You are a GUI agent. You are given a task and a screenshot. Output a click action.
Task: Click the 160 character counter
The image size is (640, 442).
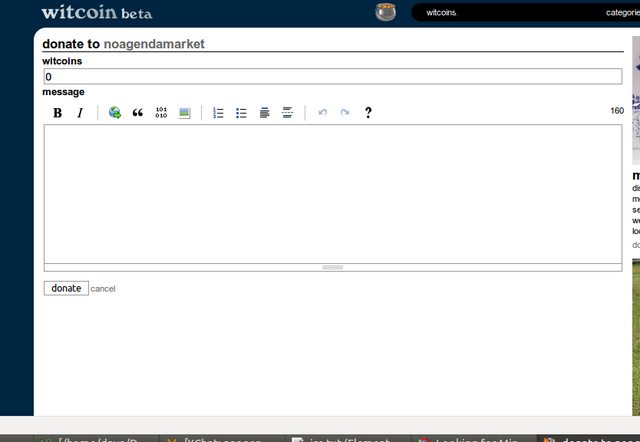(x=617, y=111)
